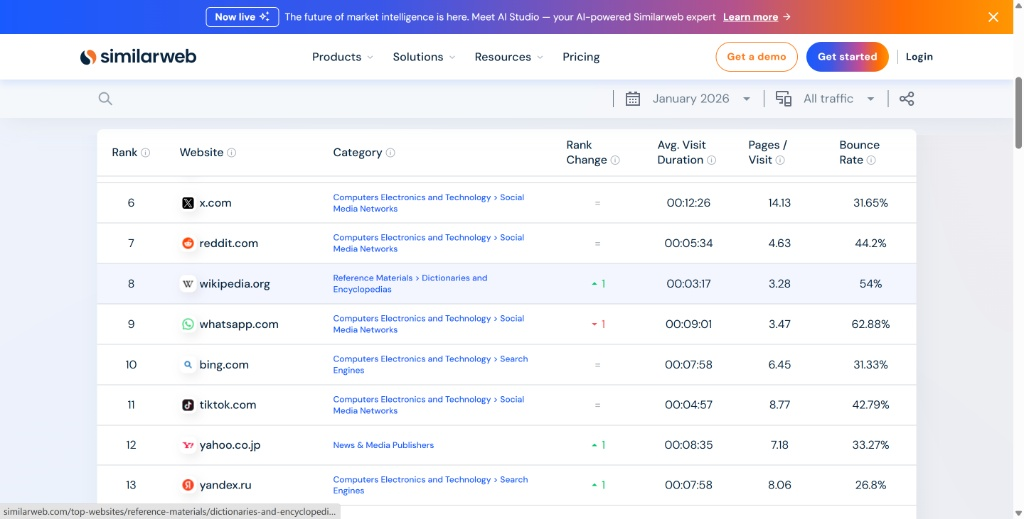Click the Get started button
The width and height of the screenshot is (1024, 519).
(x=847, y=57)
